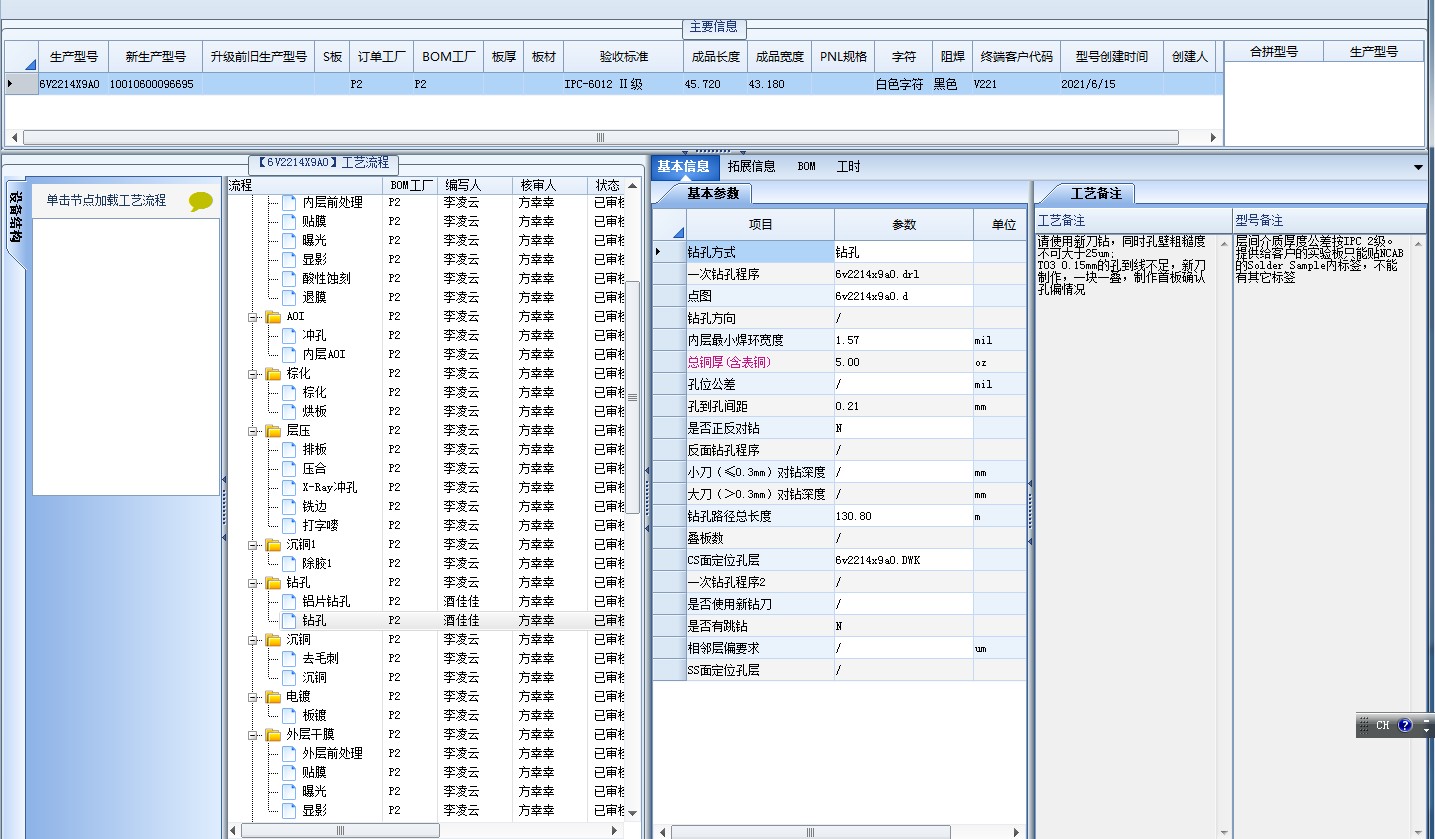
Task: Click the 6v2214x9a0.drl program value
Action: click(x=877, y=274)
